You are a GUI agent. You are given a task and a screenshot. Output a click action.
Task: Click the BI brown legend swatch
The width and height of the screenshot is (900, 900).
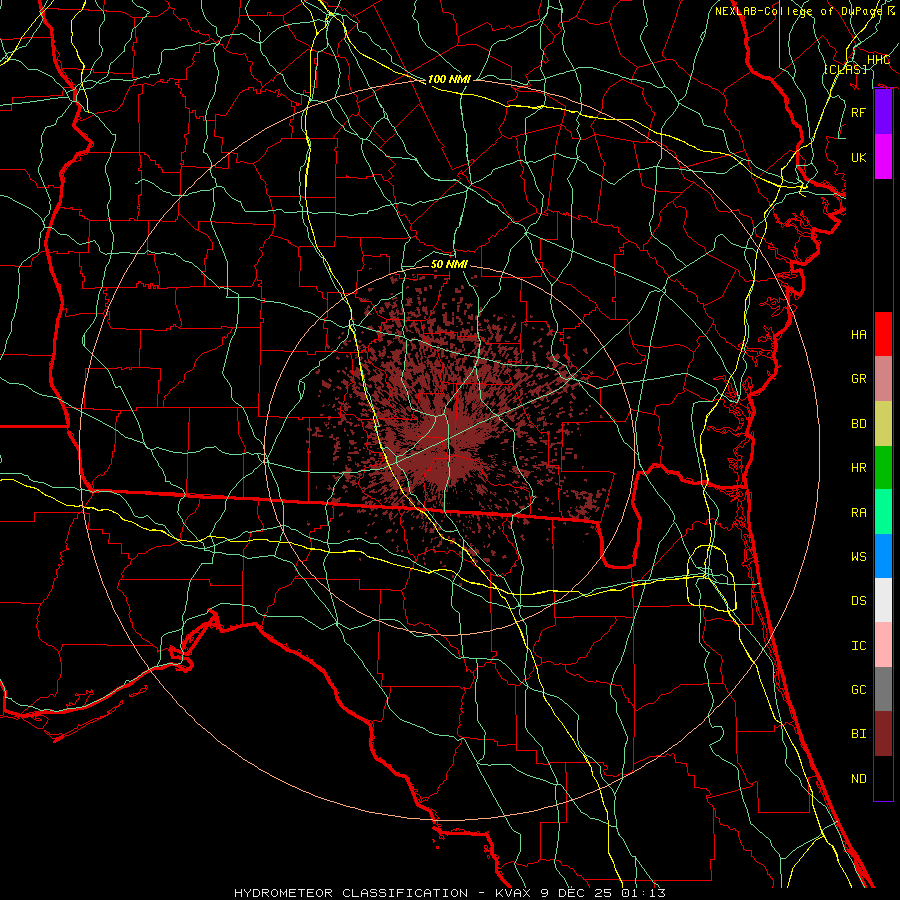[x=883, y=734]
